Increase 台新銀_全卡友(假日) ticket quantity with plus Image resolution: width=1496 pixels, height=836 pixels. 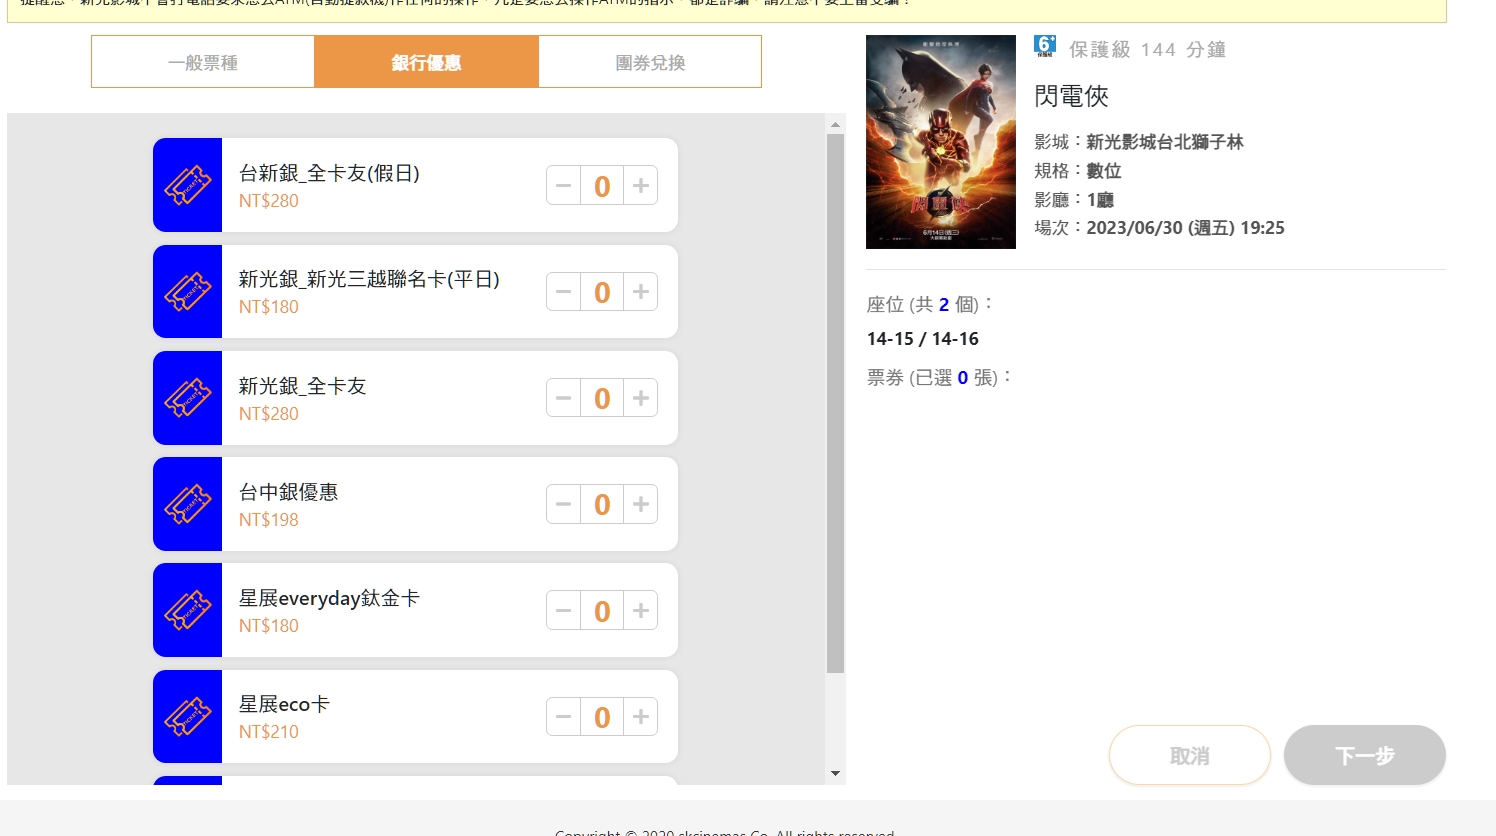641,186
